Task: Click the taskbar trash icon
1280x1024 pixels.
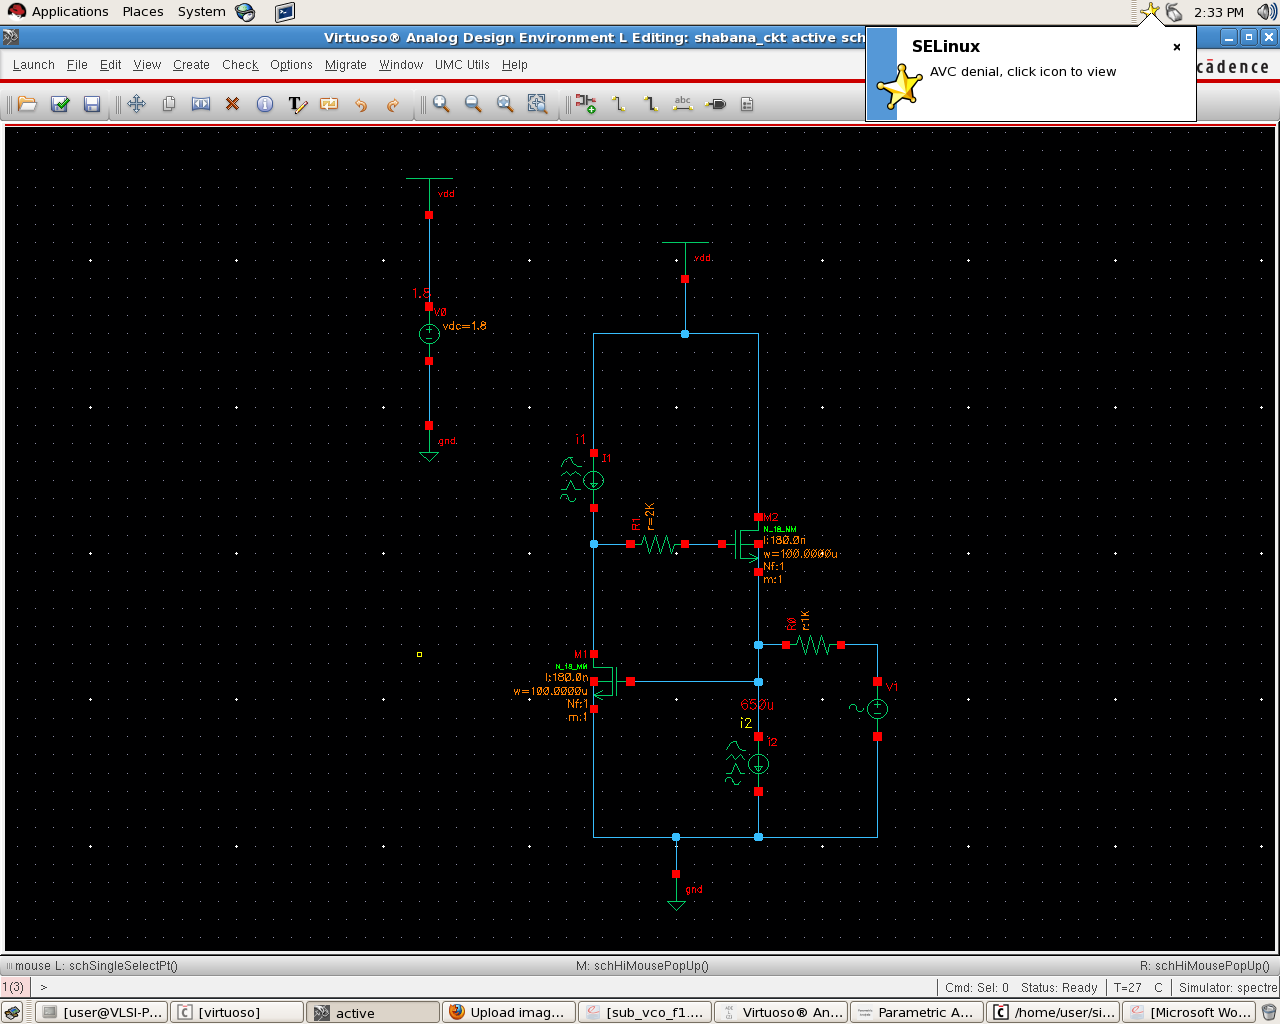Action: click(1269, 1012)
